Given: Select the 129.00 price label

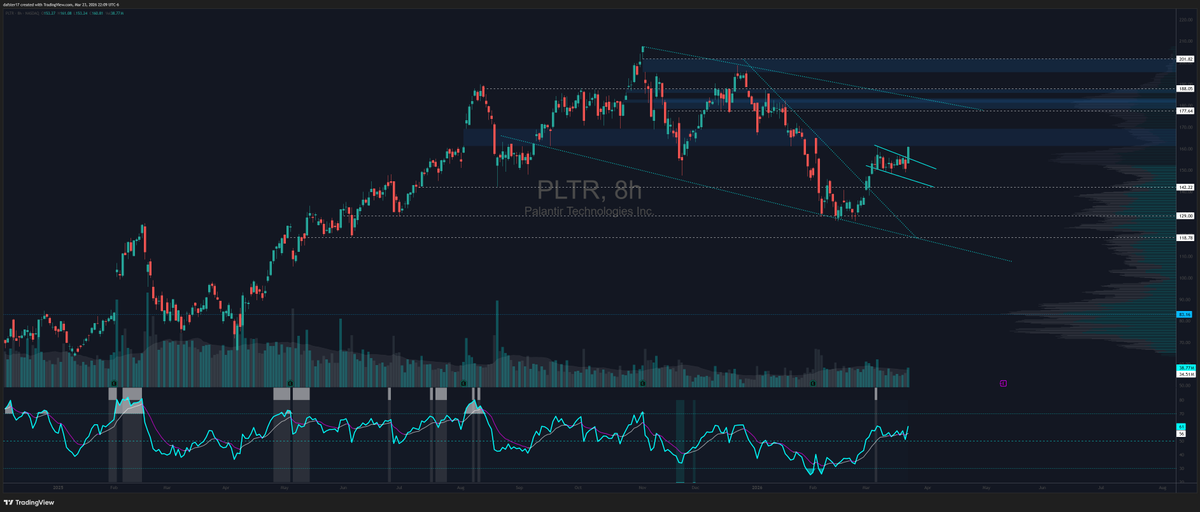Looking at the screenshot, I should (x=1185, y=215).
